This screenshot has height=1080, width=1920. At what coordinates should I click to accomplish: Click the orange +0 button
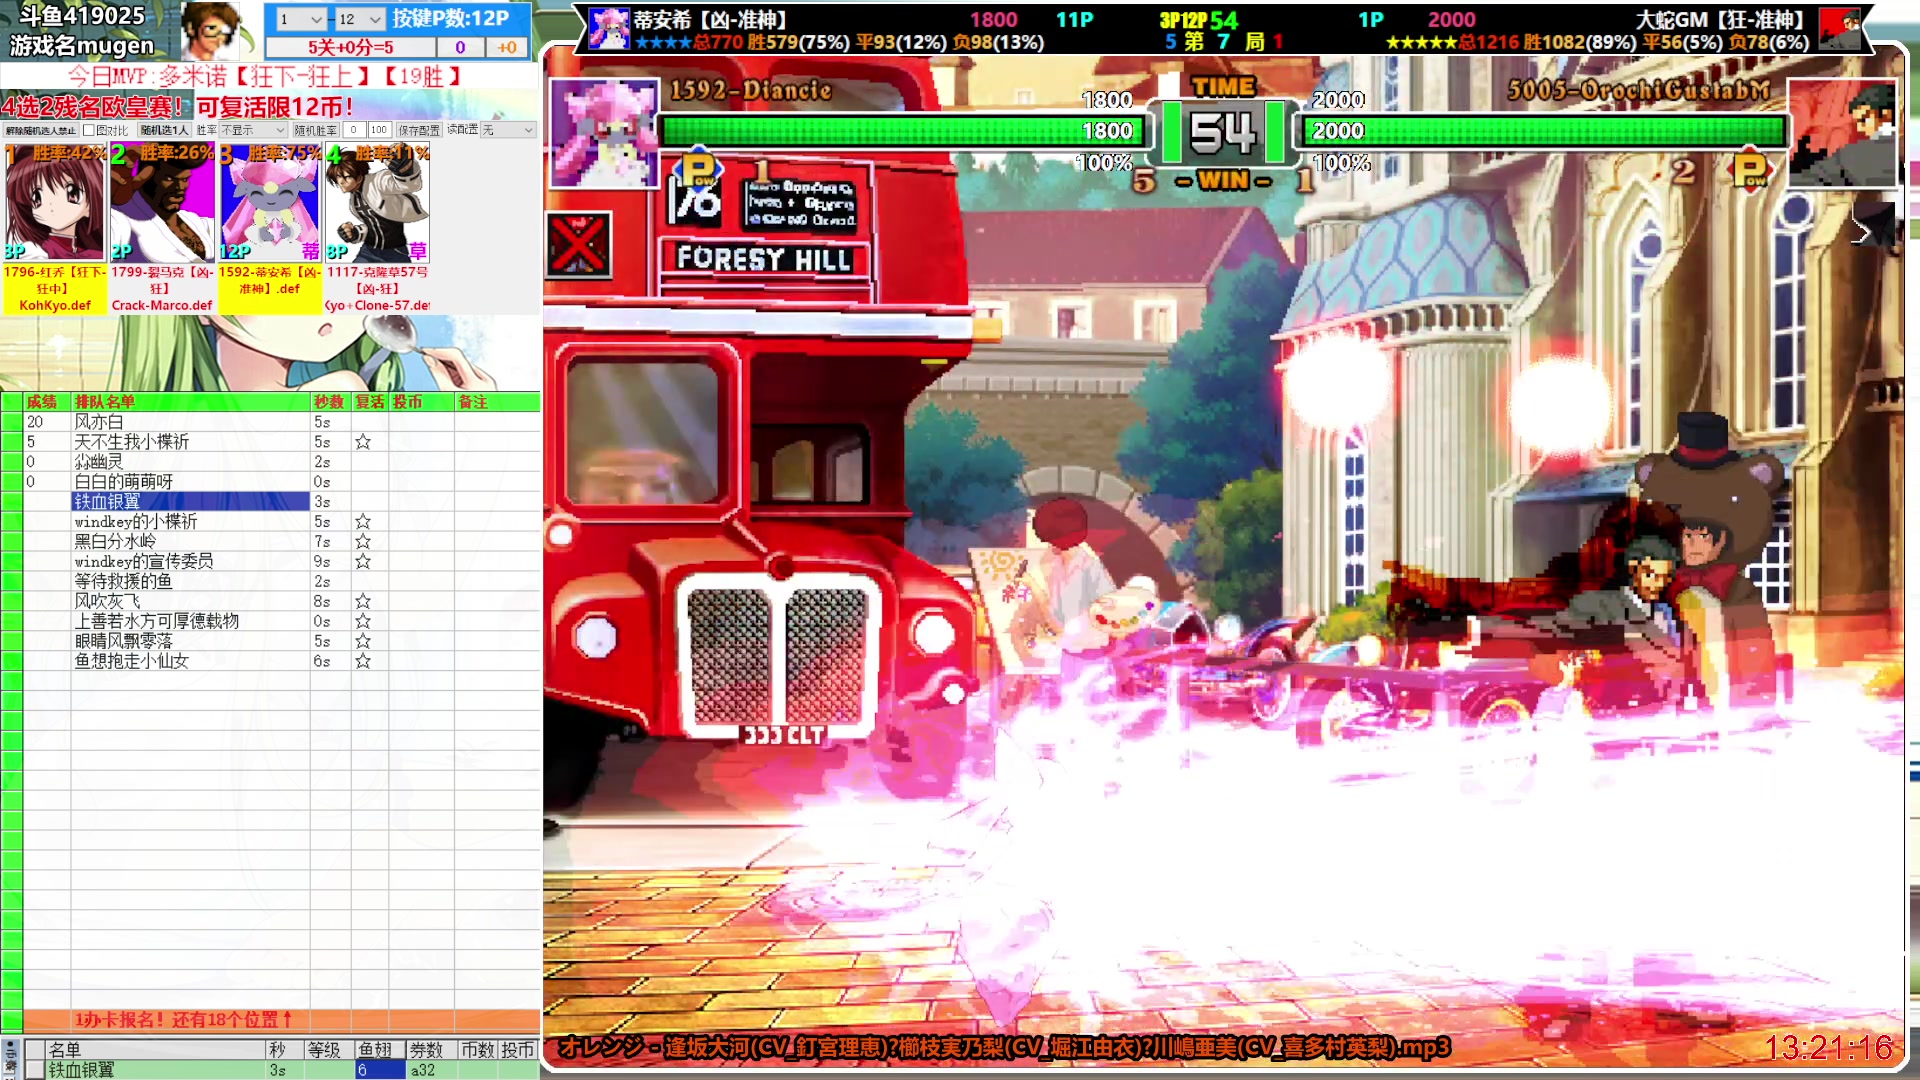click(x=507, y=47)
